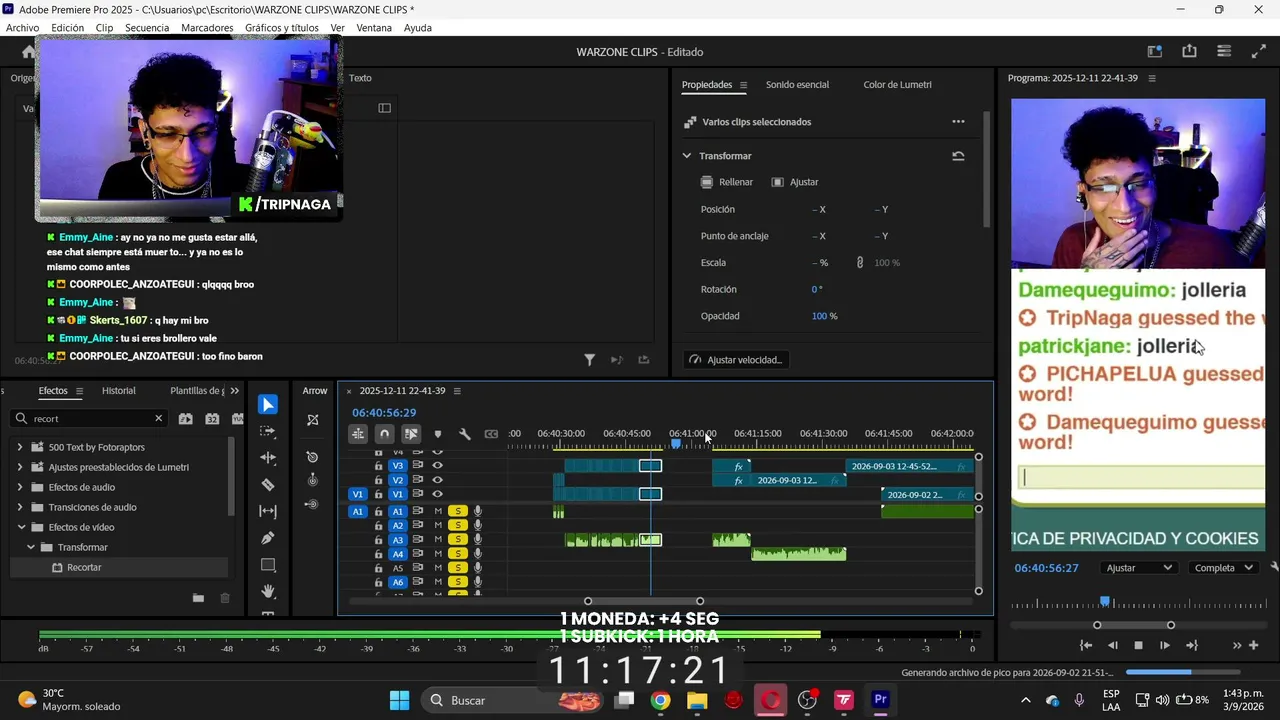
Task: Open Premiere Pro in the taskbar
Action: [x=881, y=700]
